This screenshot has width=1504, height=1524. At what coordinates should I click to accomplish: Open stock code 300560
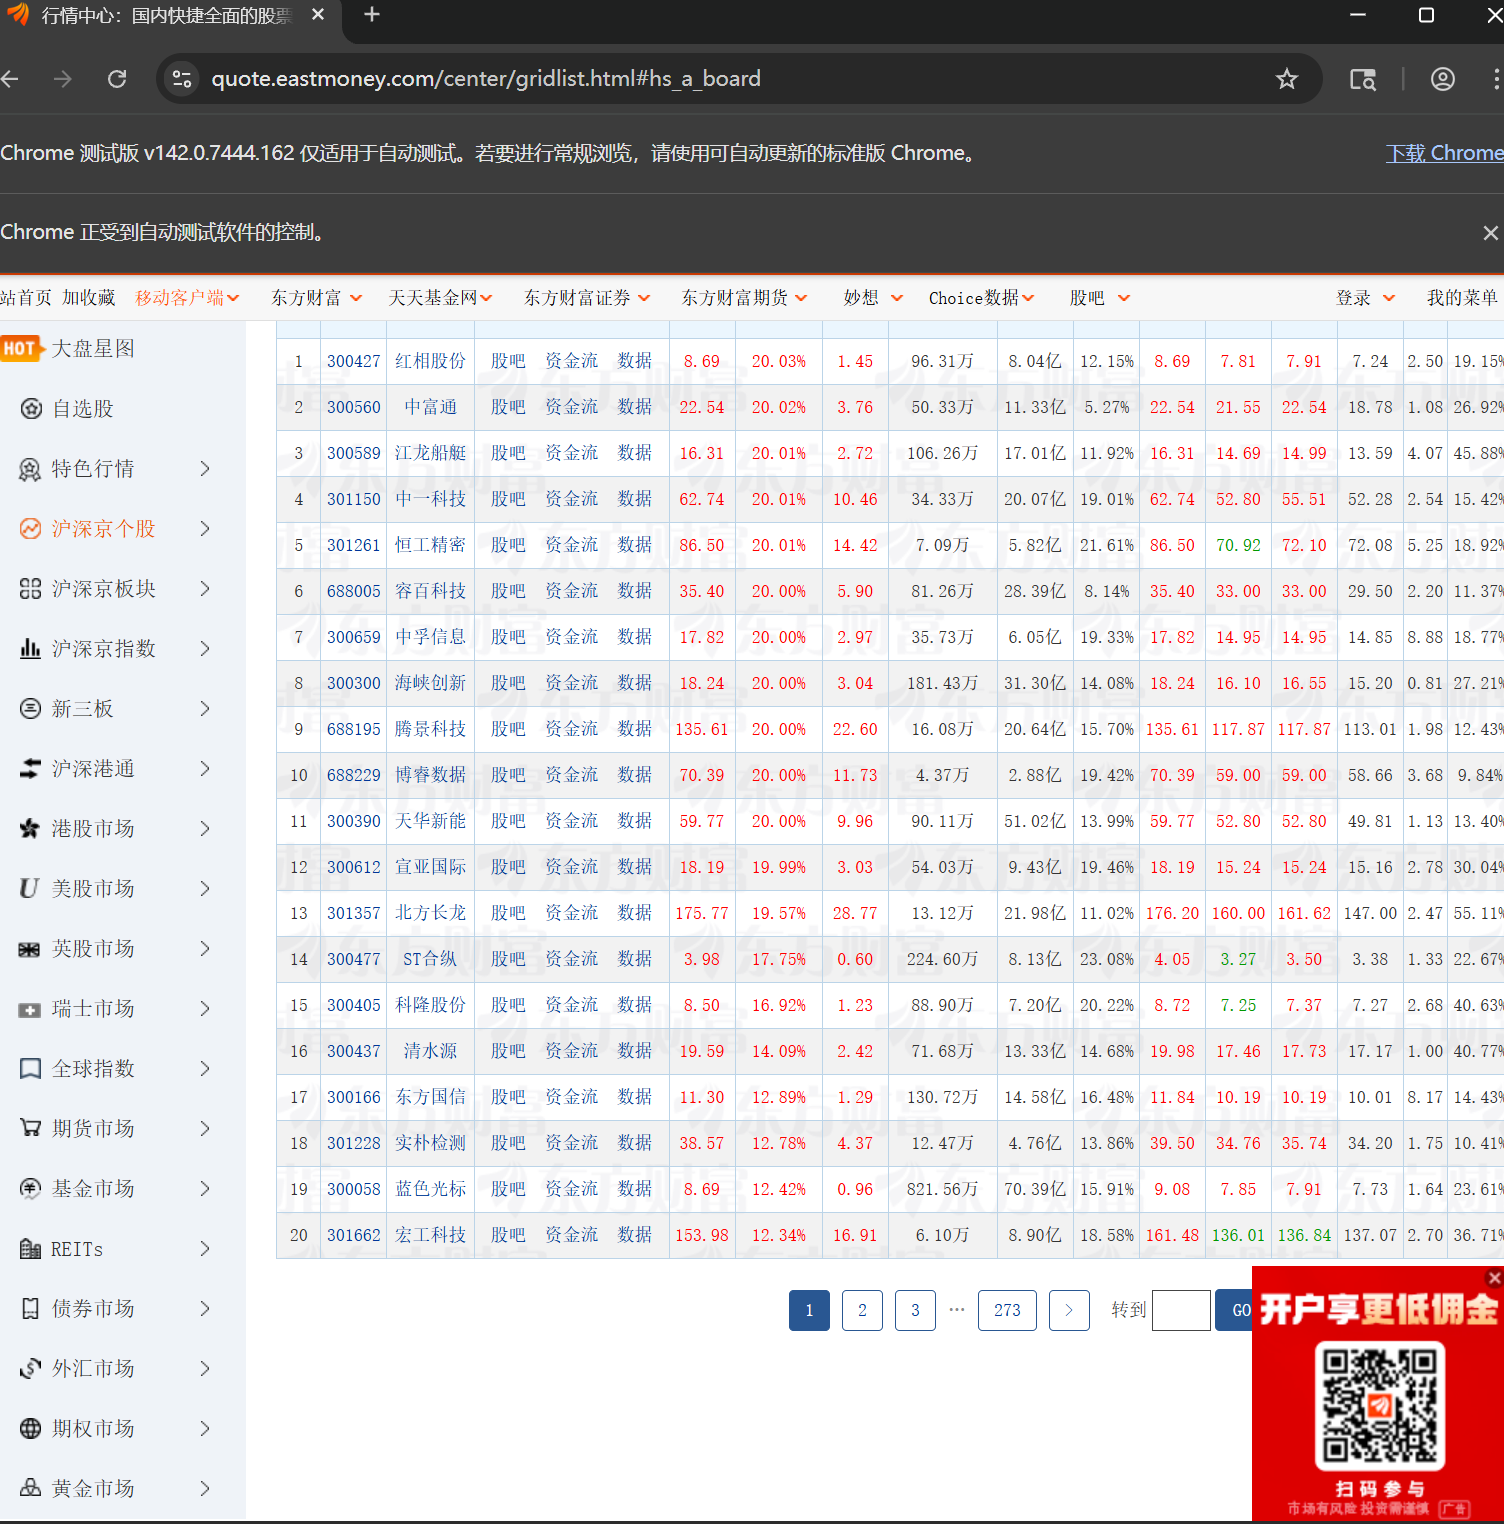354,407
